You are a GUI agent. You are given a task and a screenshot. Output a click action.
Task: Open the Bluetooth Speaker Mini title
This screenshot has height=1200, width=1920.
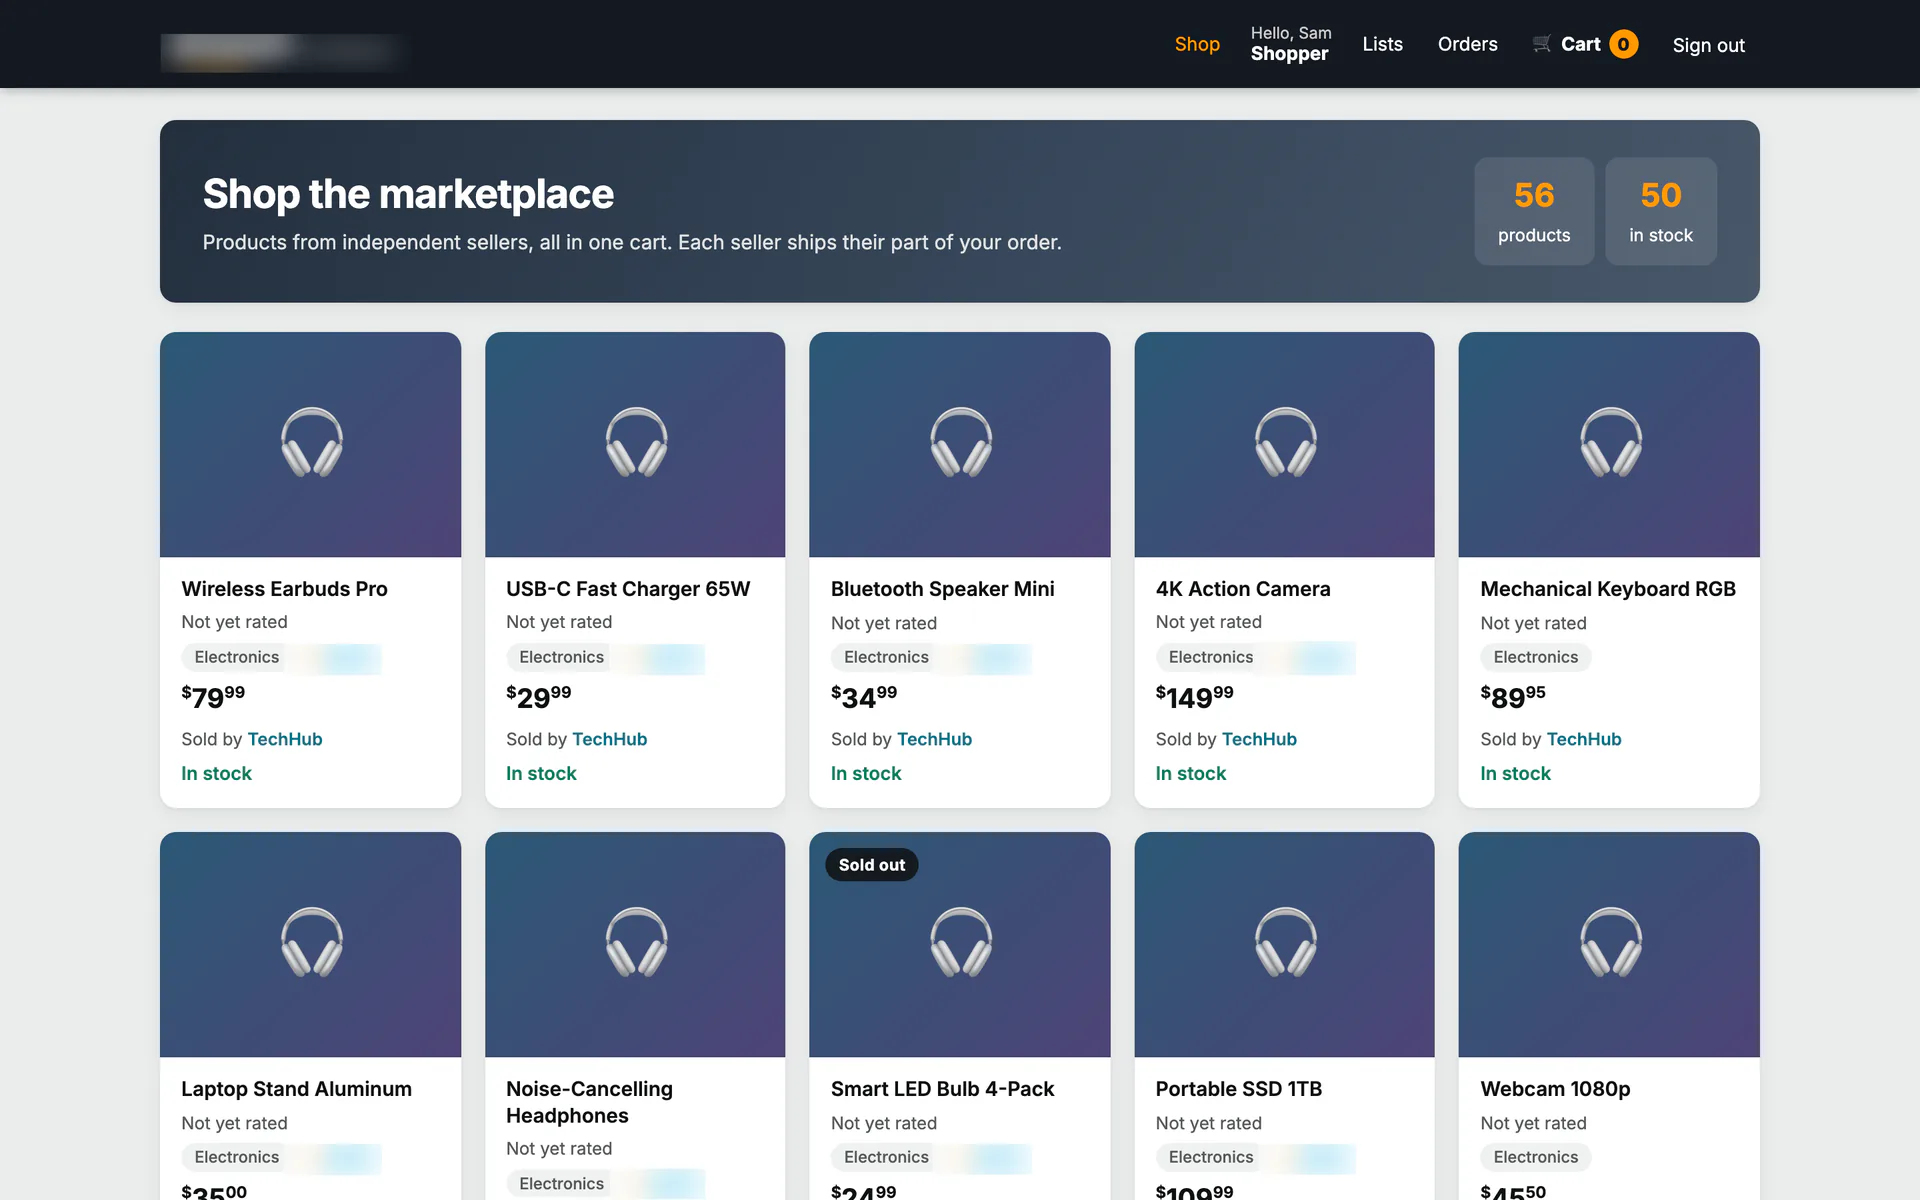(x=942, y=589)
